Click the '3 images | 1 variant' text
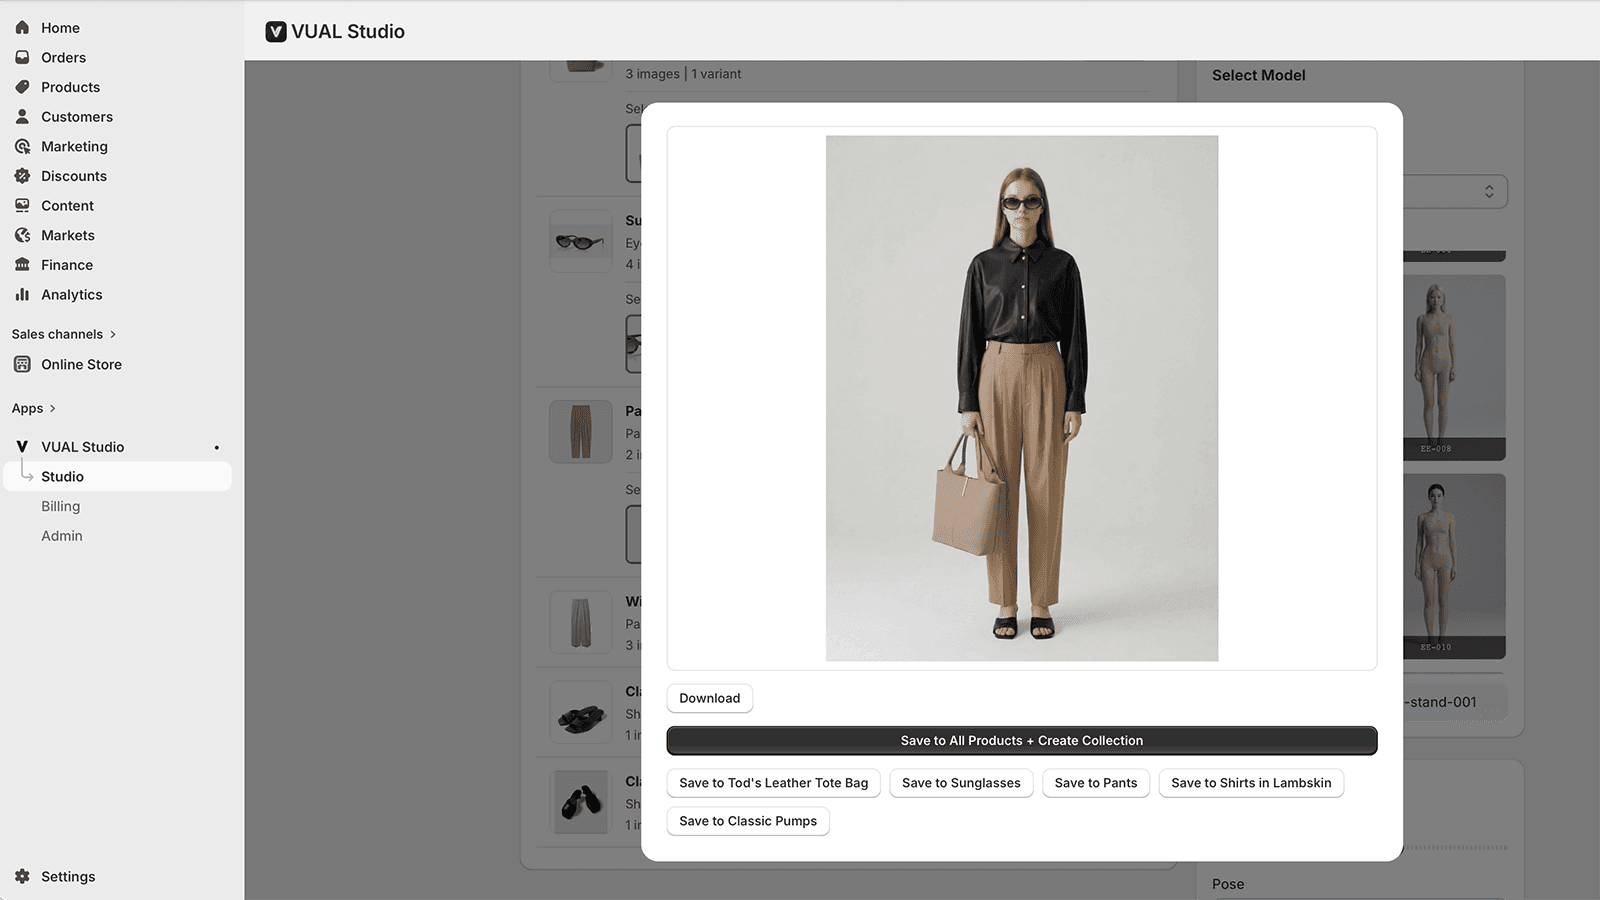Viewport: 1600px width, 900px height. [x=683, y=74]
